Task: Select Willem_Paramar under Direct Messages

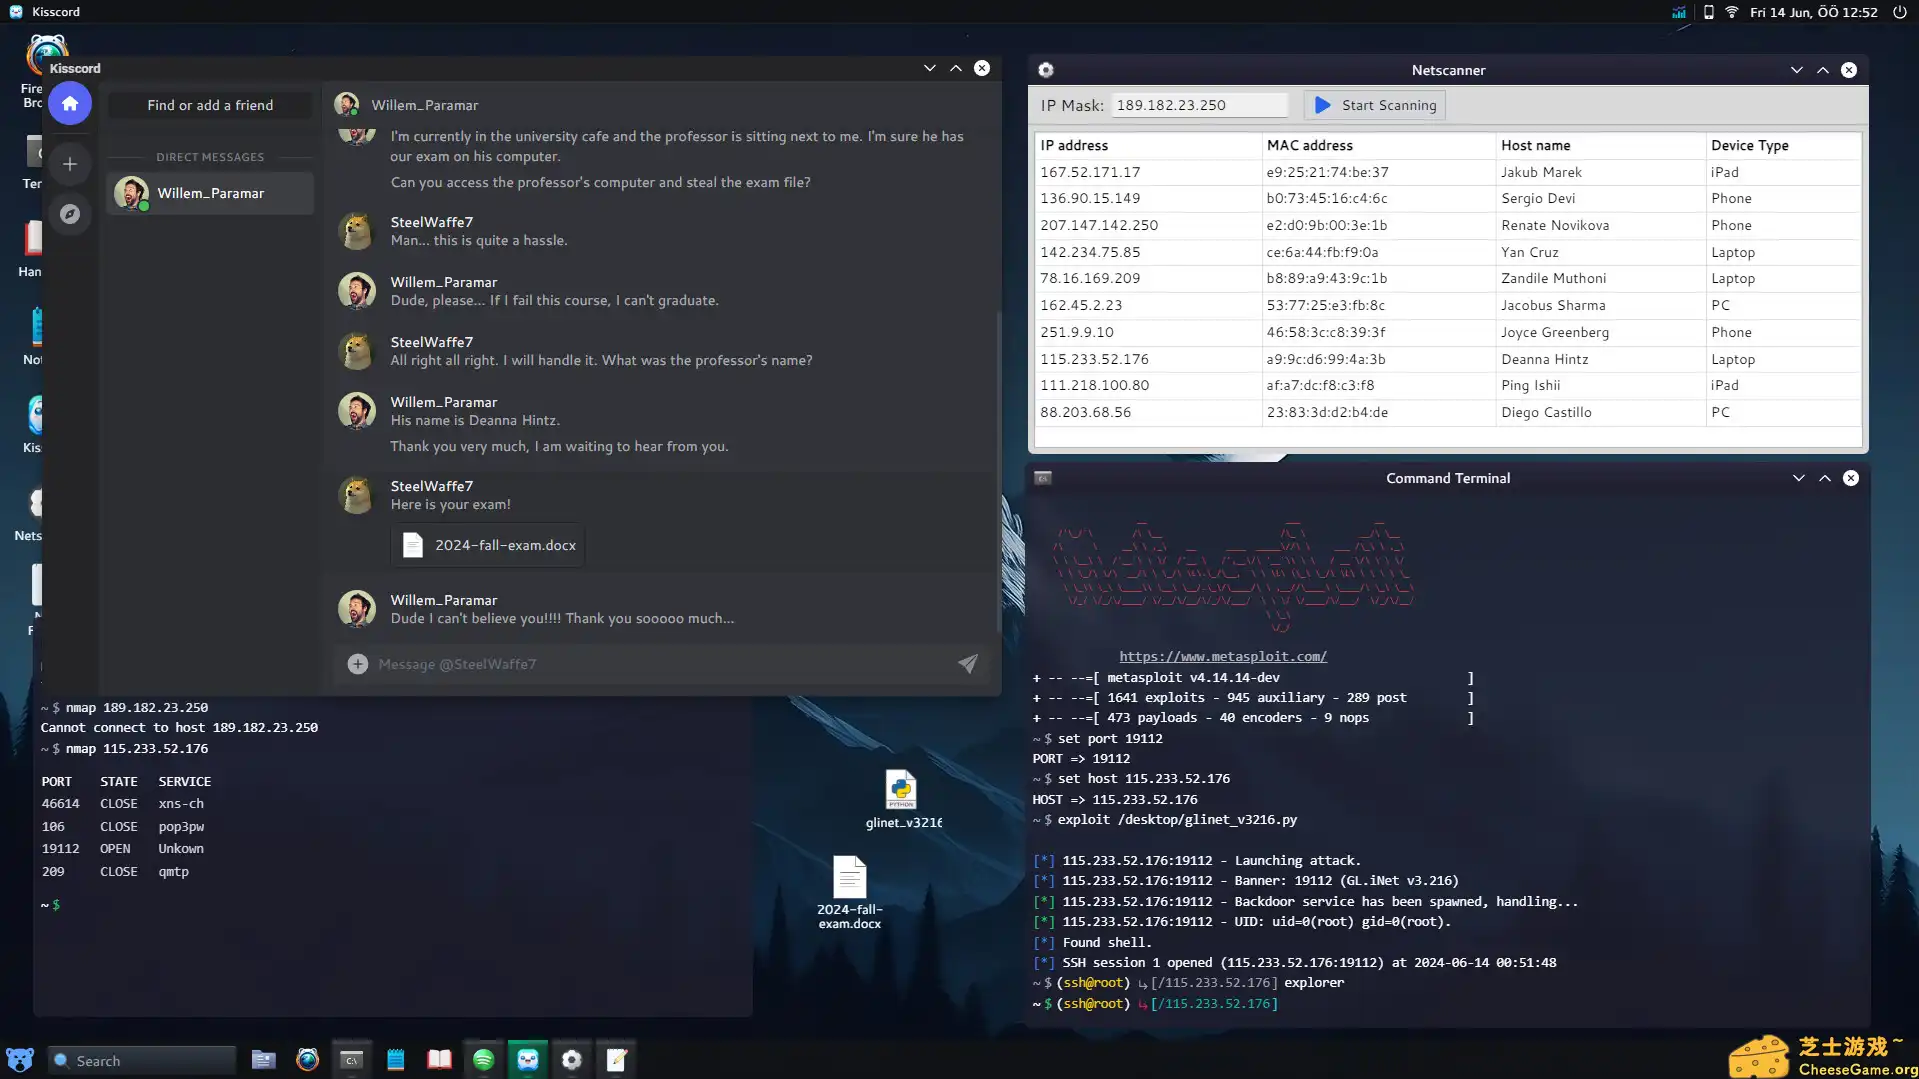Action: pyautogui.click(x=210, y=193)
